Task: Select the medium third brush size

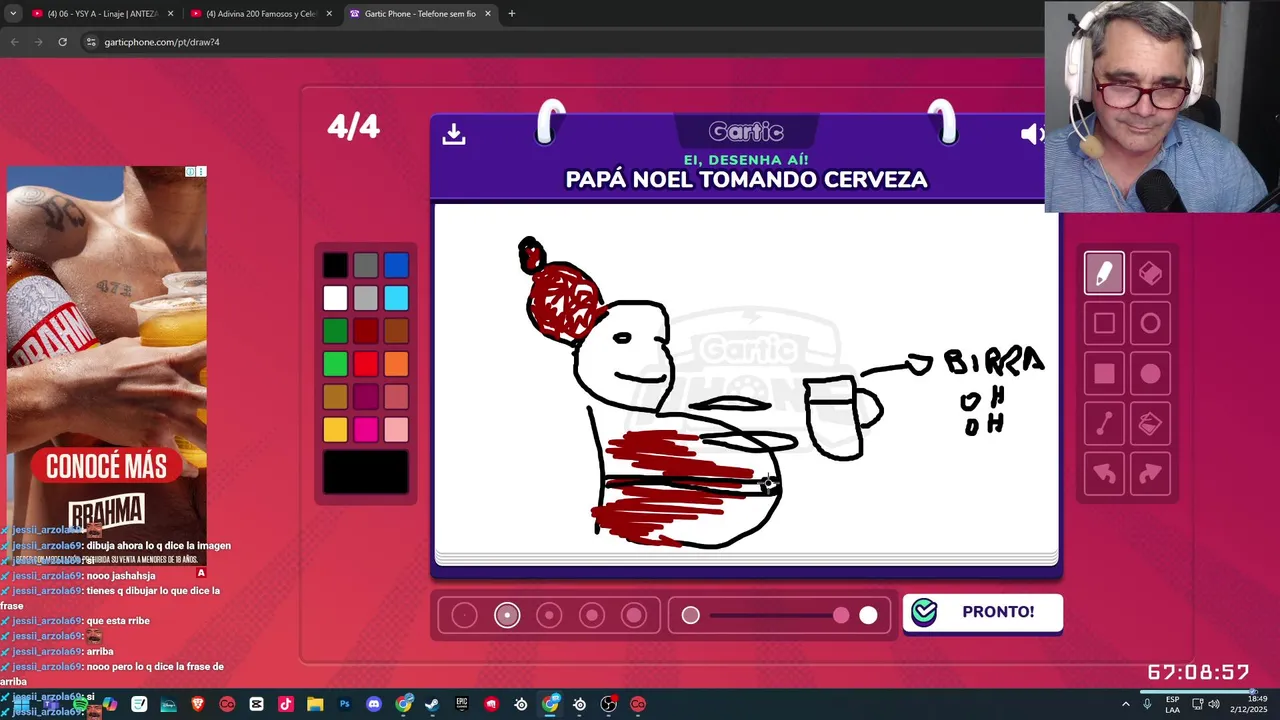Action: [x=549, y=616]
